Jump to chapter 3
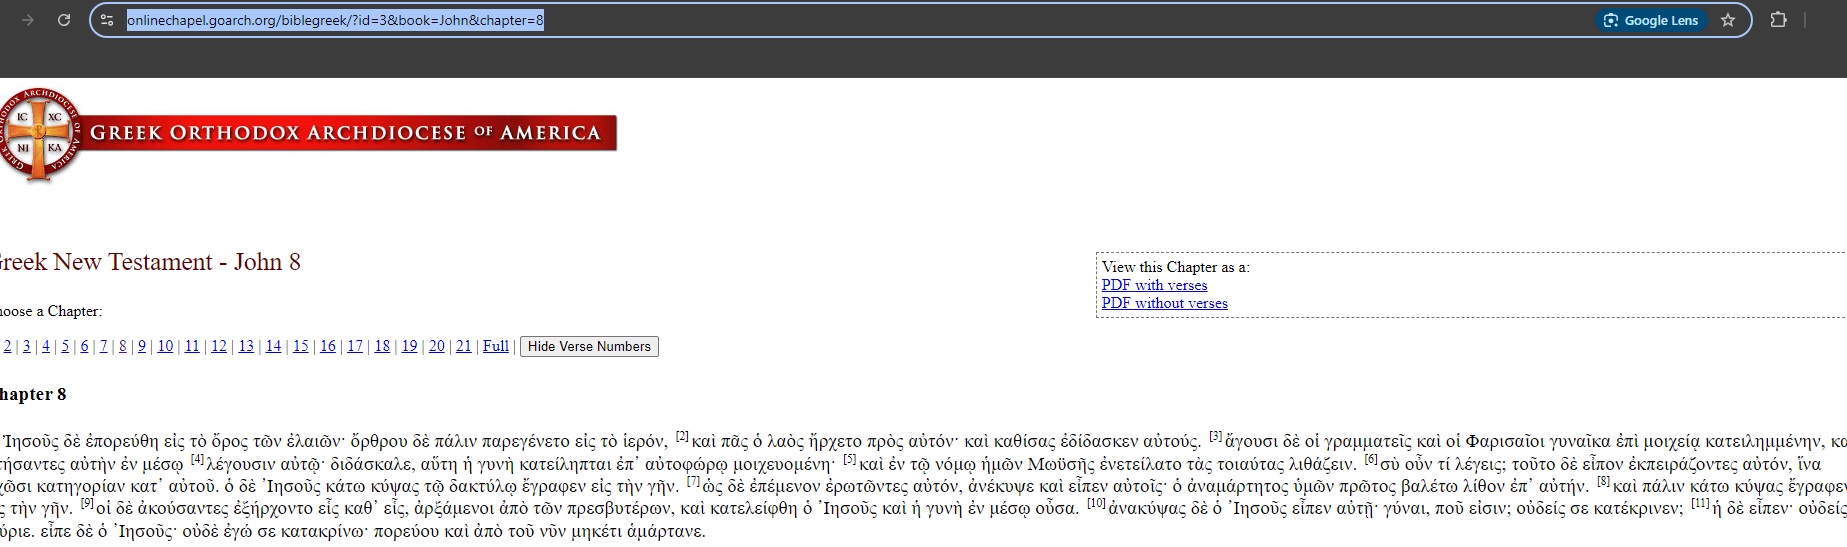1847x547 pixels. click(x=27, y=347)
